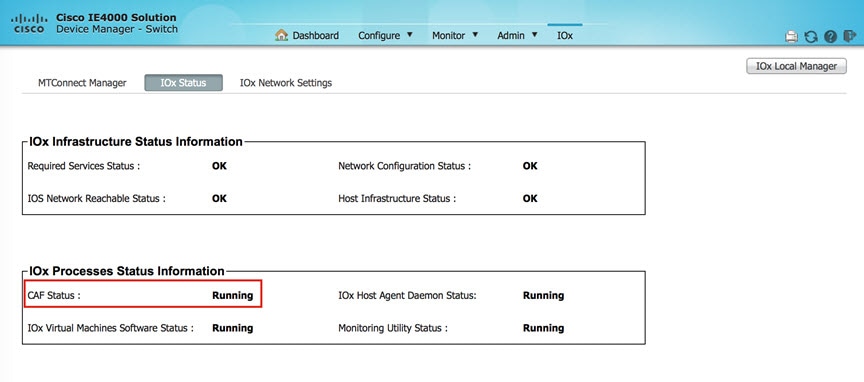
Task: Switch to the MTConnect Manager tab
Action: tap(82, 83)
